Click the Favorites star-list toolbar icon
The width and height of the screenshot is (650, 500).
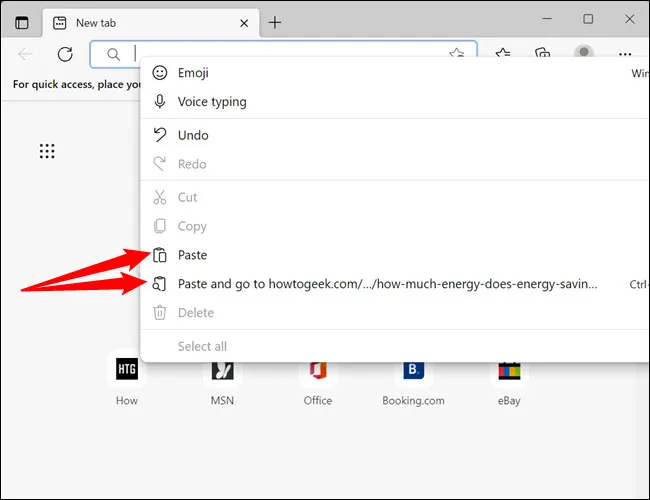(503, 55)
